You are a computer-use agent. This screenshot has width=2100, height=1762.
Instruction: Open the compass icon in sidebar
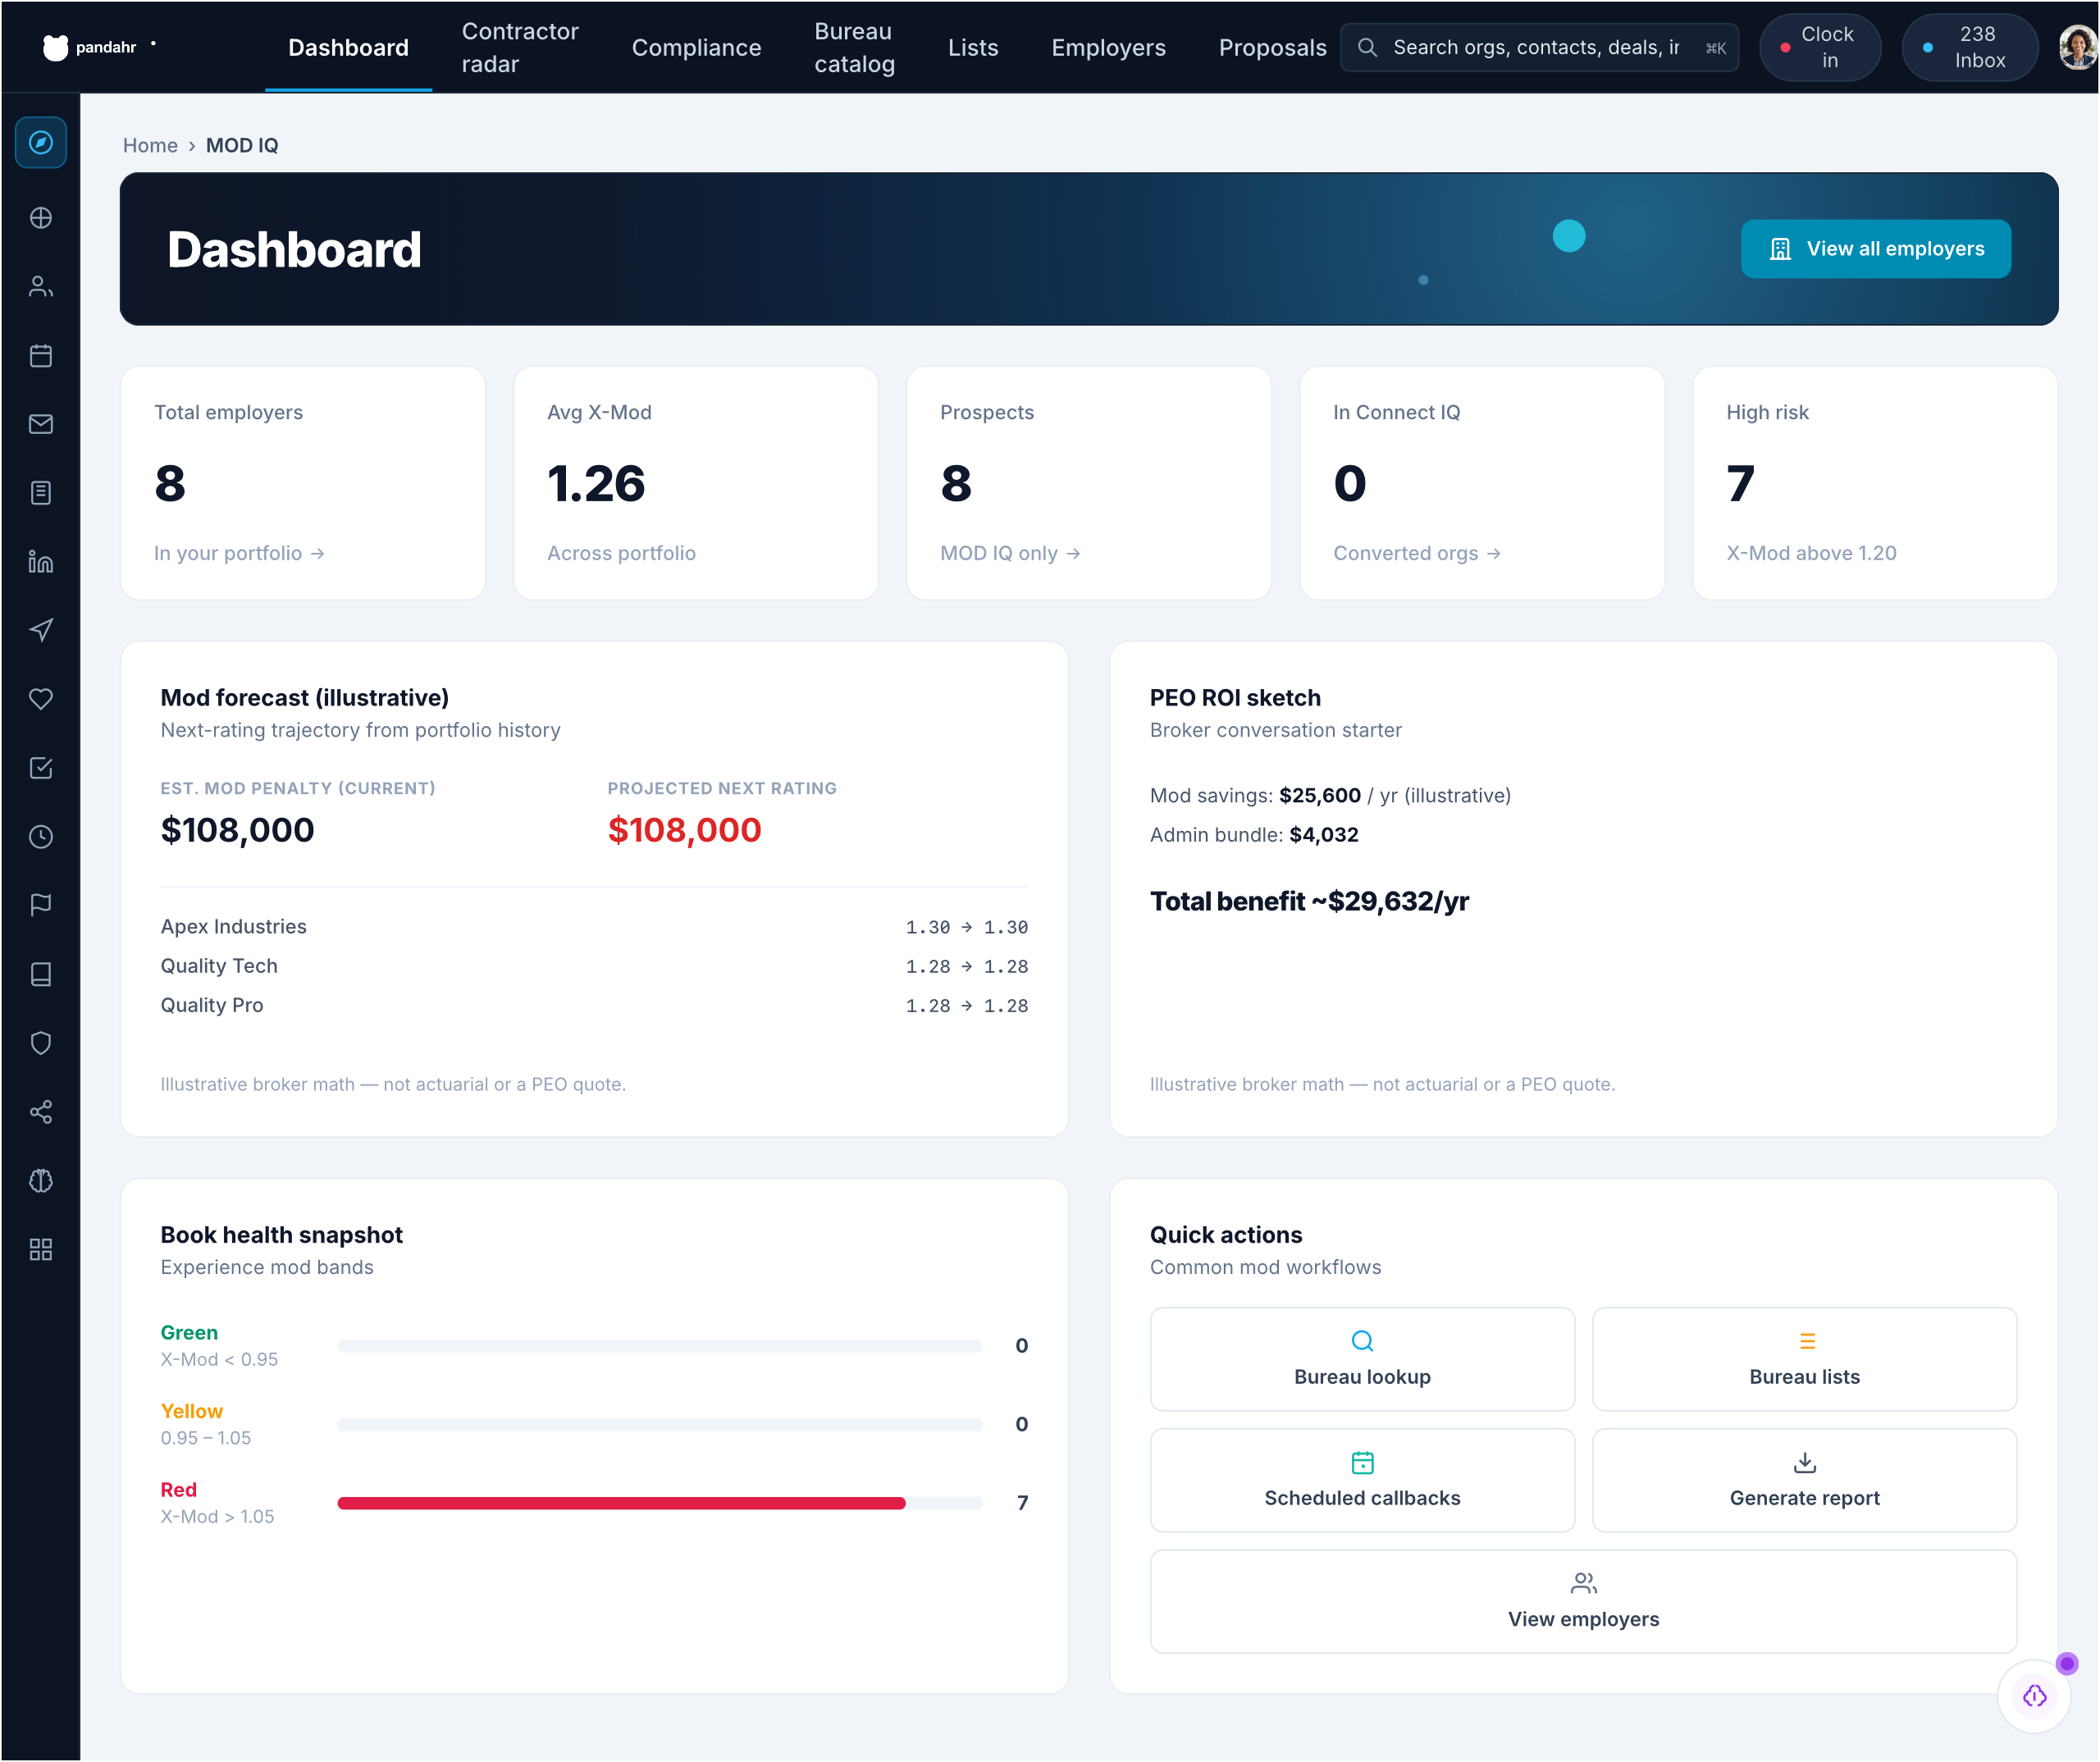click(41, 143)
